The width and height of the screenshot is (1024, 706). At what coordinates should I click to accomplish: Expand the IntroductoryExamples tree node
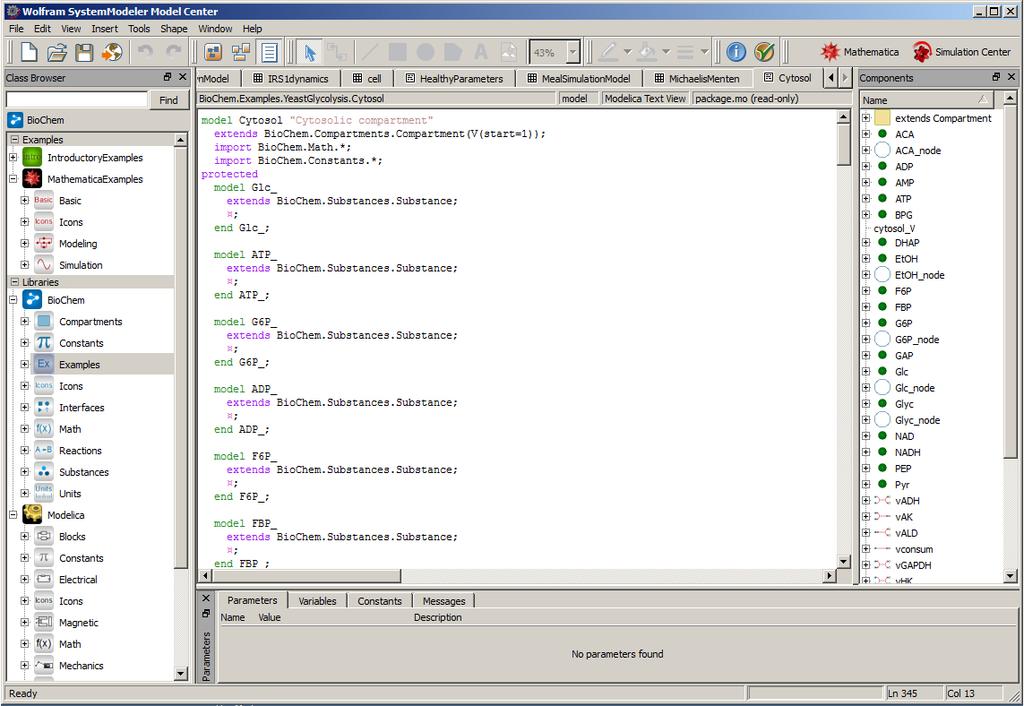pyautogui.click(x=13, y=157)
